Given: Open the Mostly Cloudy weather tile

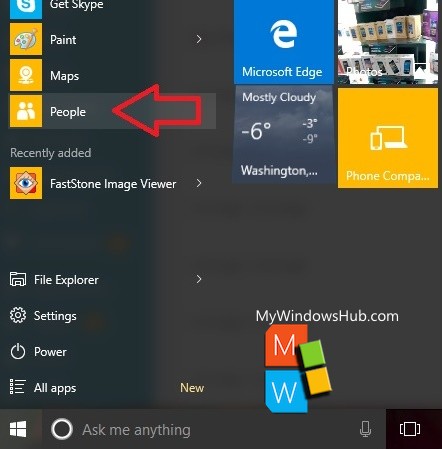Looking at the screenshot, I should (x=284, y=135).
